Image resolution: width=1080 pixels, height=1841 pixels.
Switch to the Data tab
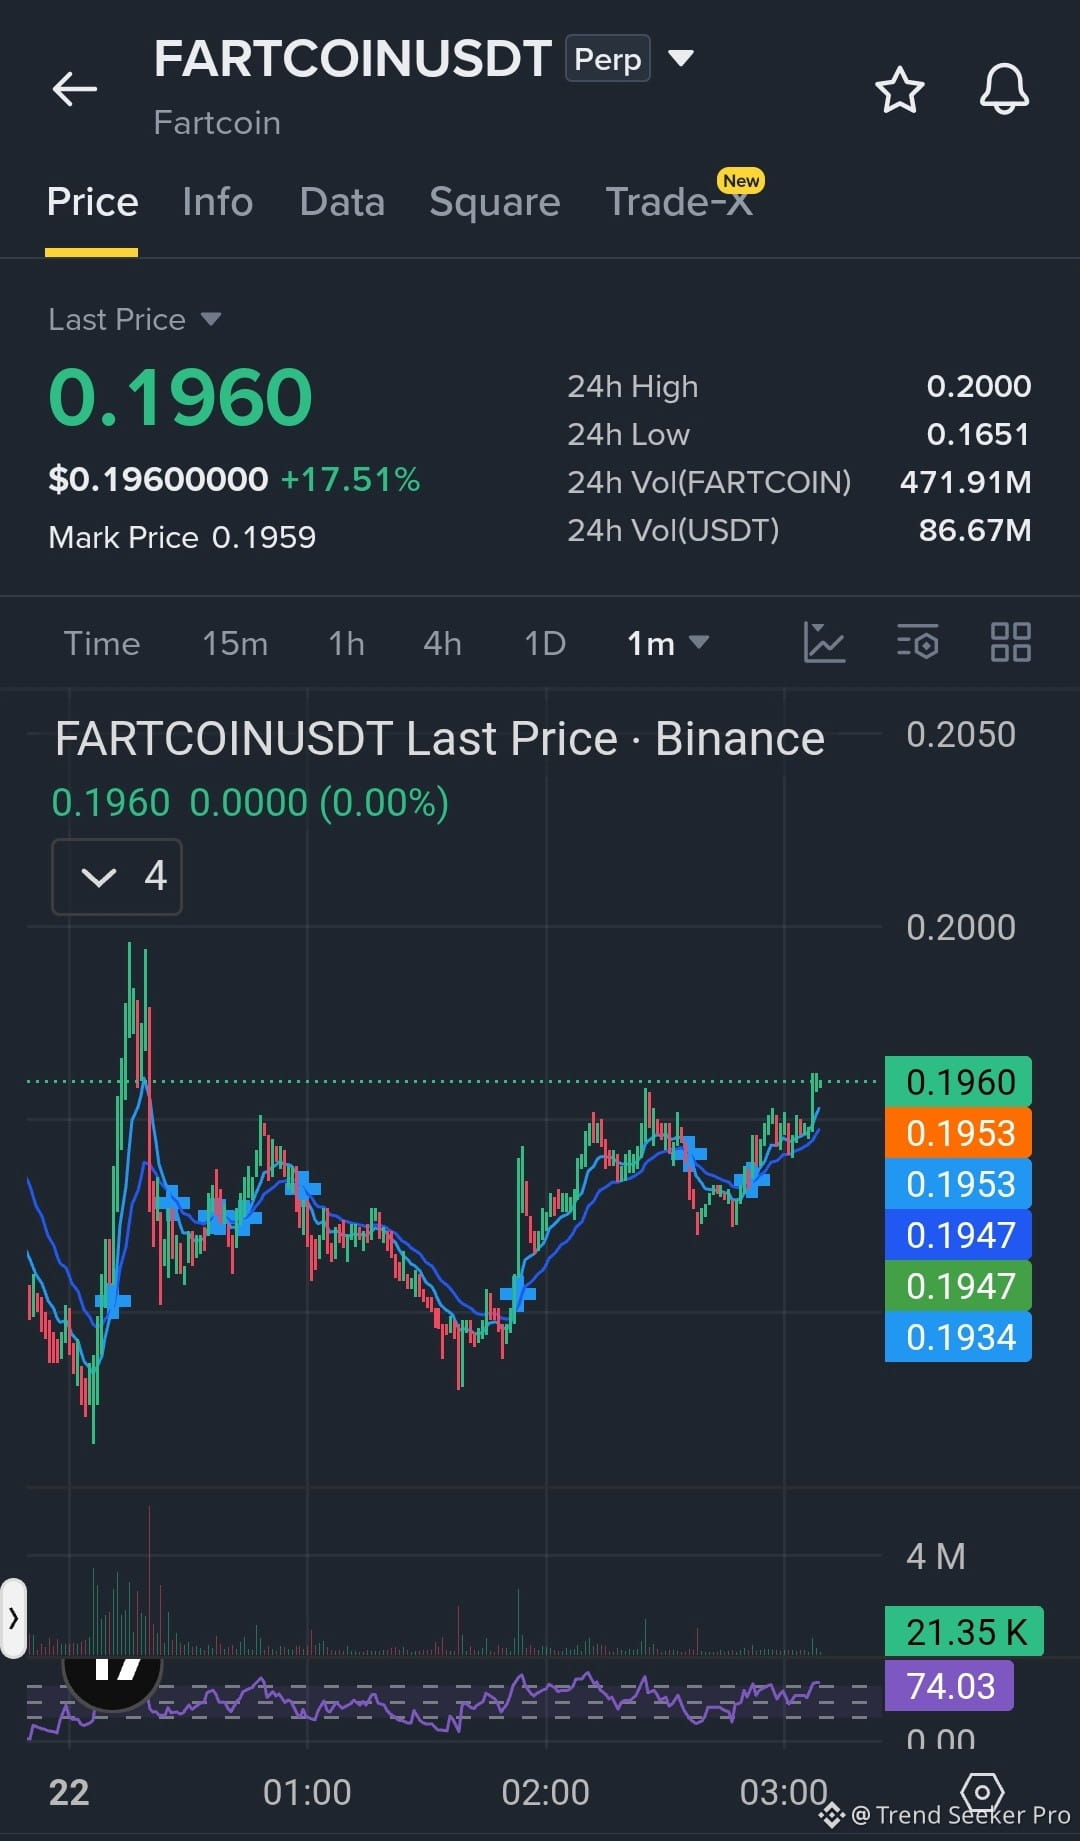coord(342,202)
